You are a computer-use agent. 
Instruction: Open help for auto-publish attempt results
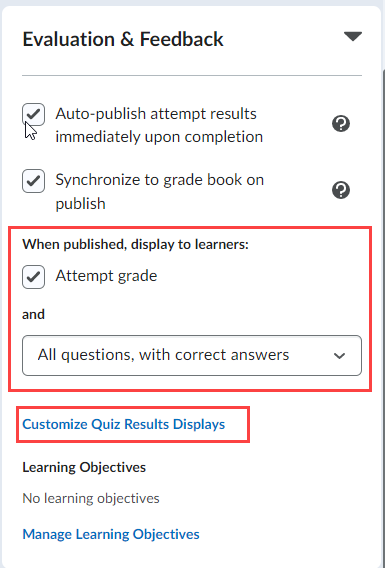pyautogui.click(x=341, y=124)
